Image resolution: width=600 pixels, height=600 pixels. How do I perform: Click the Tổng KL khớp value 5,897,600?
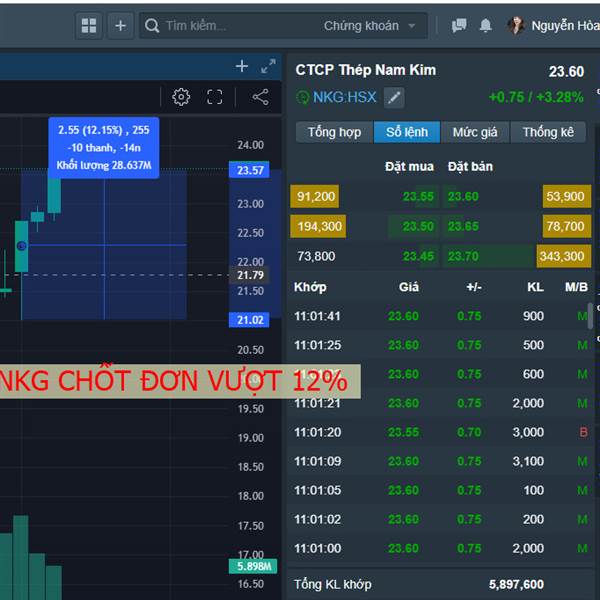click(x=516, y=584)
